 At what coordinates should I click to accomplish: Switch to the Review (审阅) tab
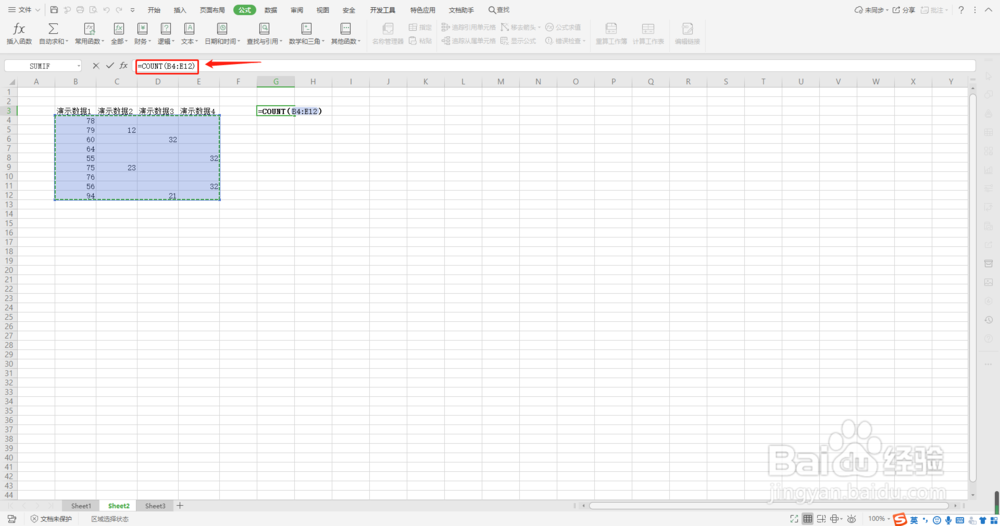click(297, 10)
